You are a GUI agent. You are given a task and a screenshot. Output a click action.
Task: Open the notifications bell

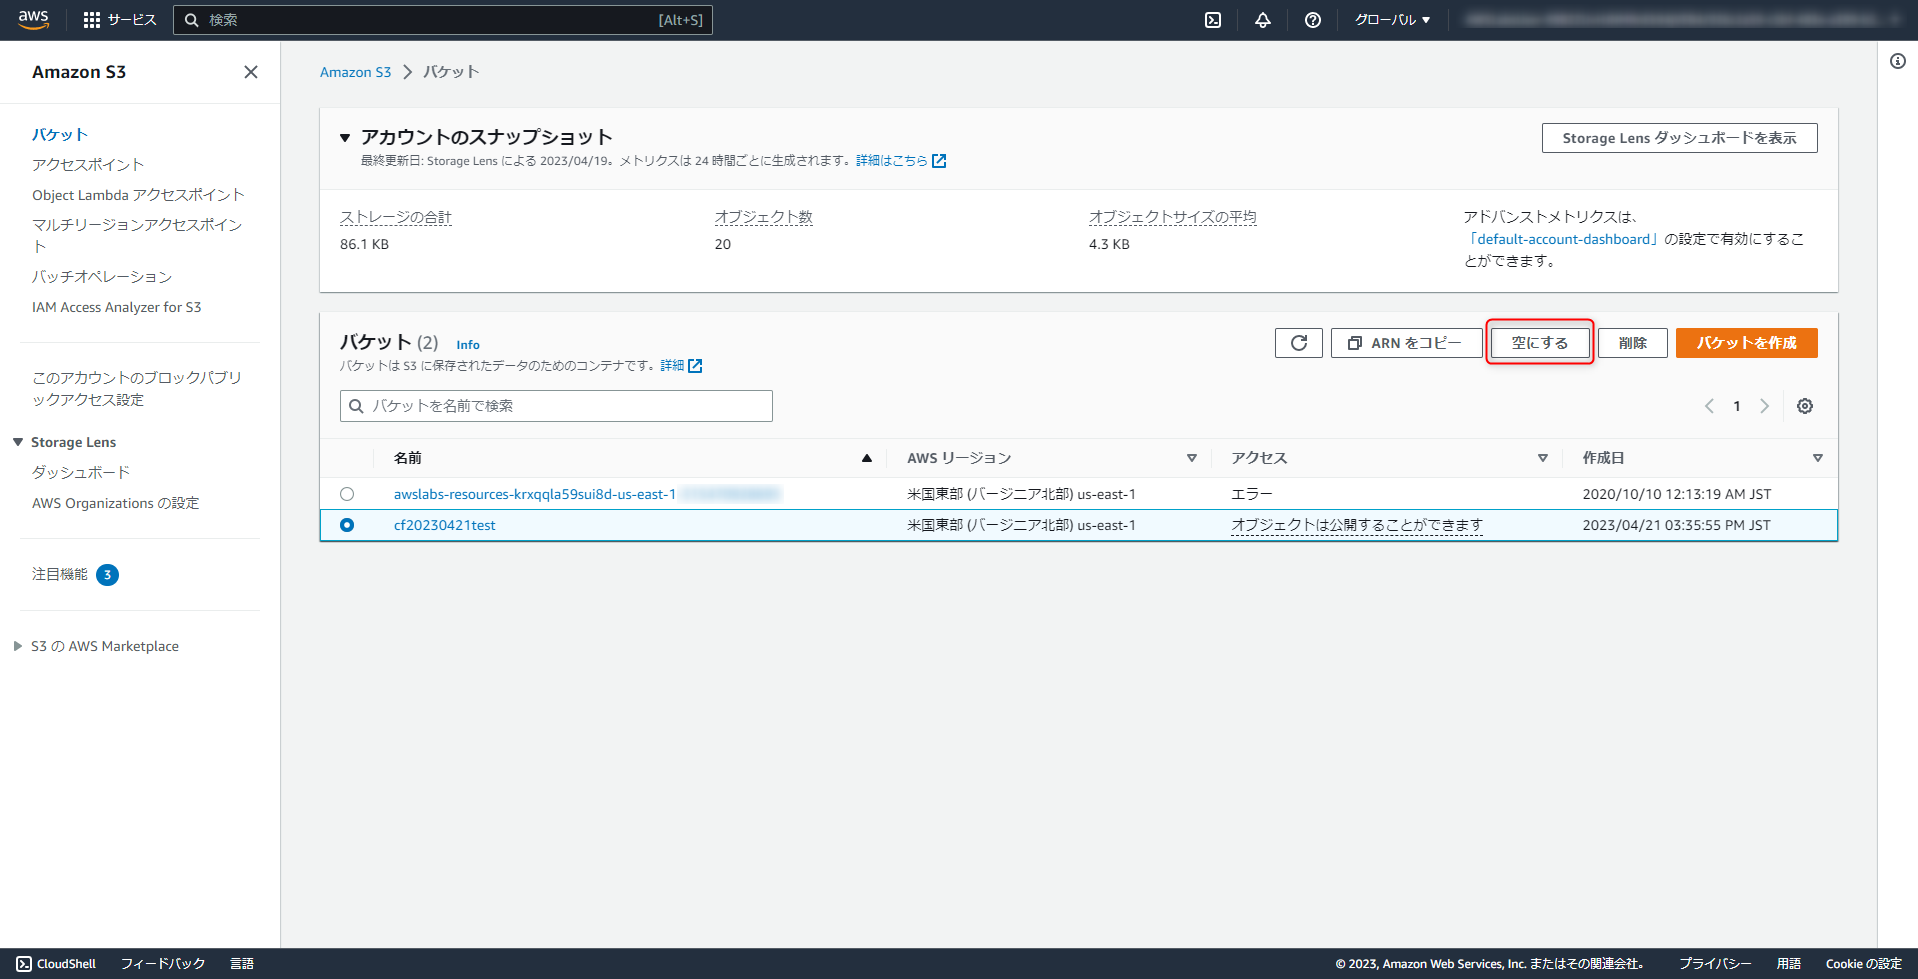1262,19
